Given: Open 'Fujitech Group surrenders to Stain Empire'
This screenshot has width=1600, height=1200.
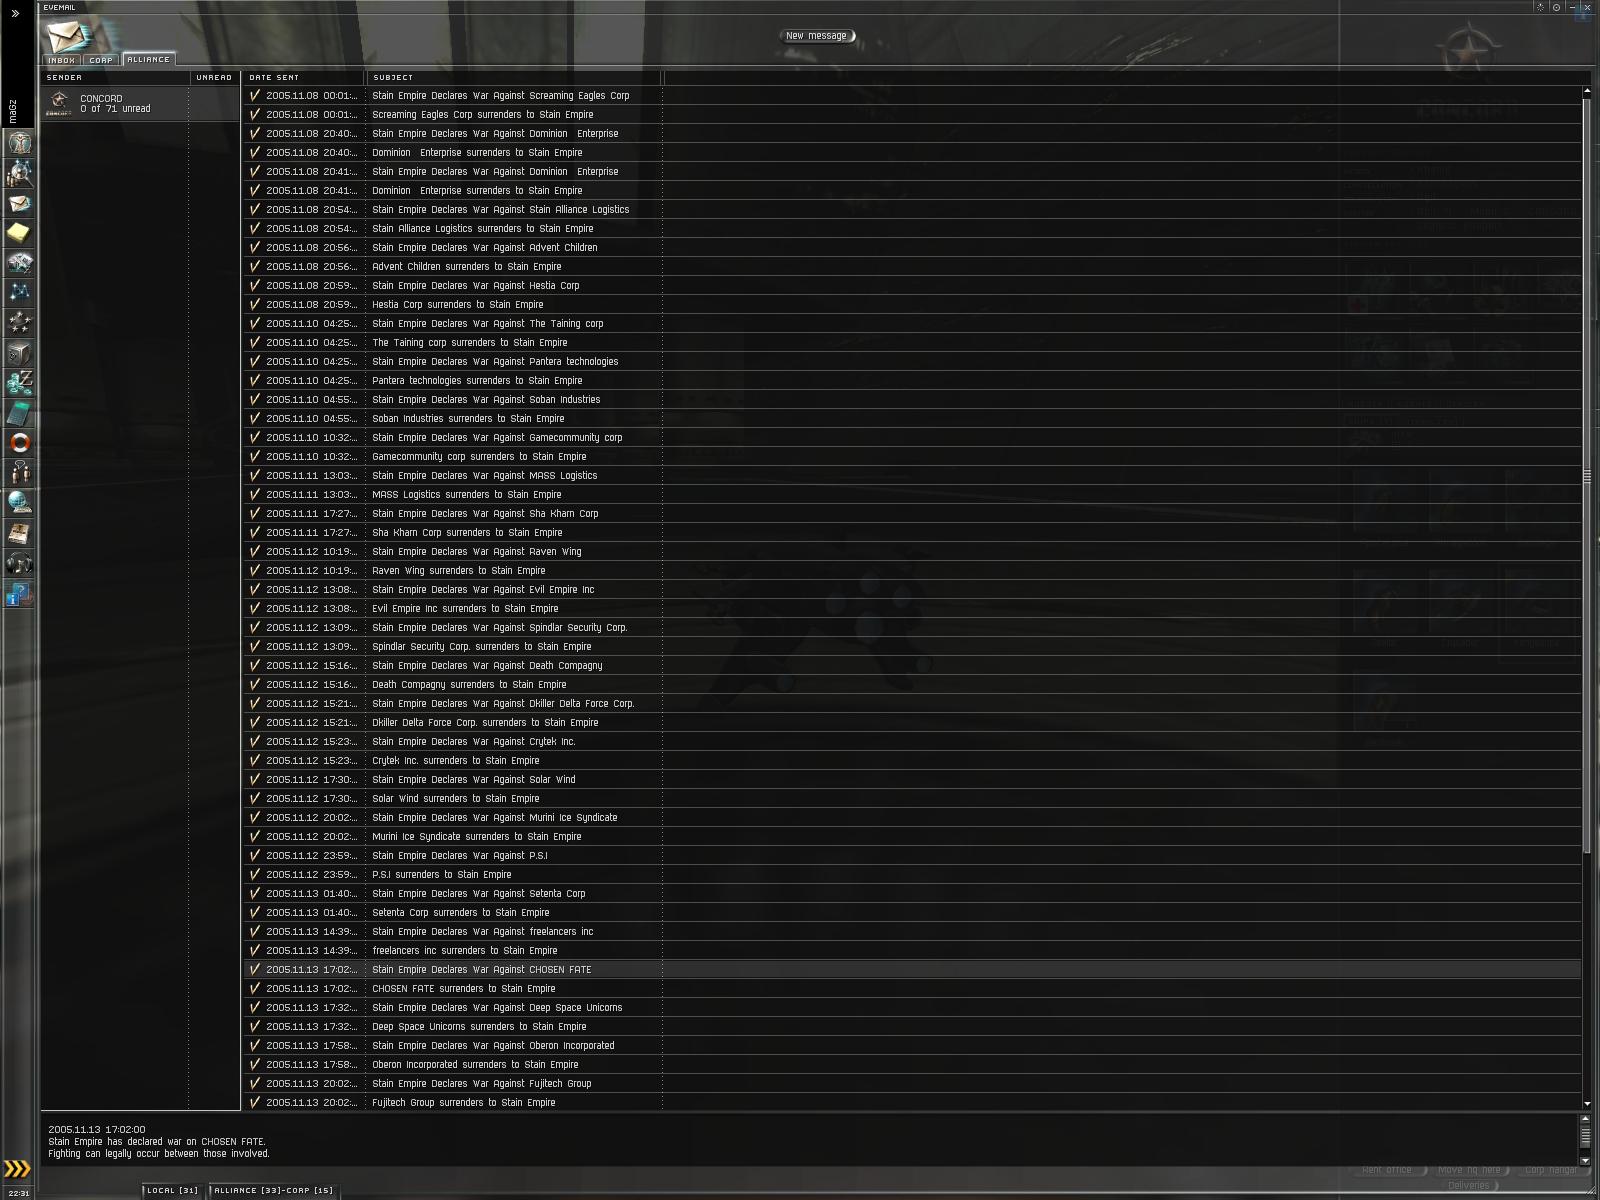Looking at the screenshot, I should tap(913, 1103).
